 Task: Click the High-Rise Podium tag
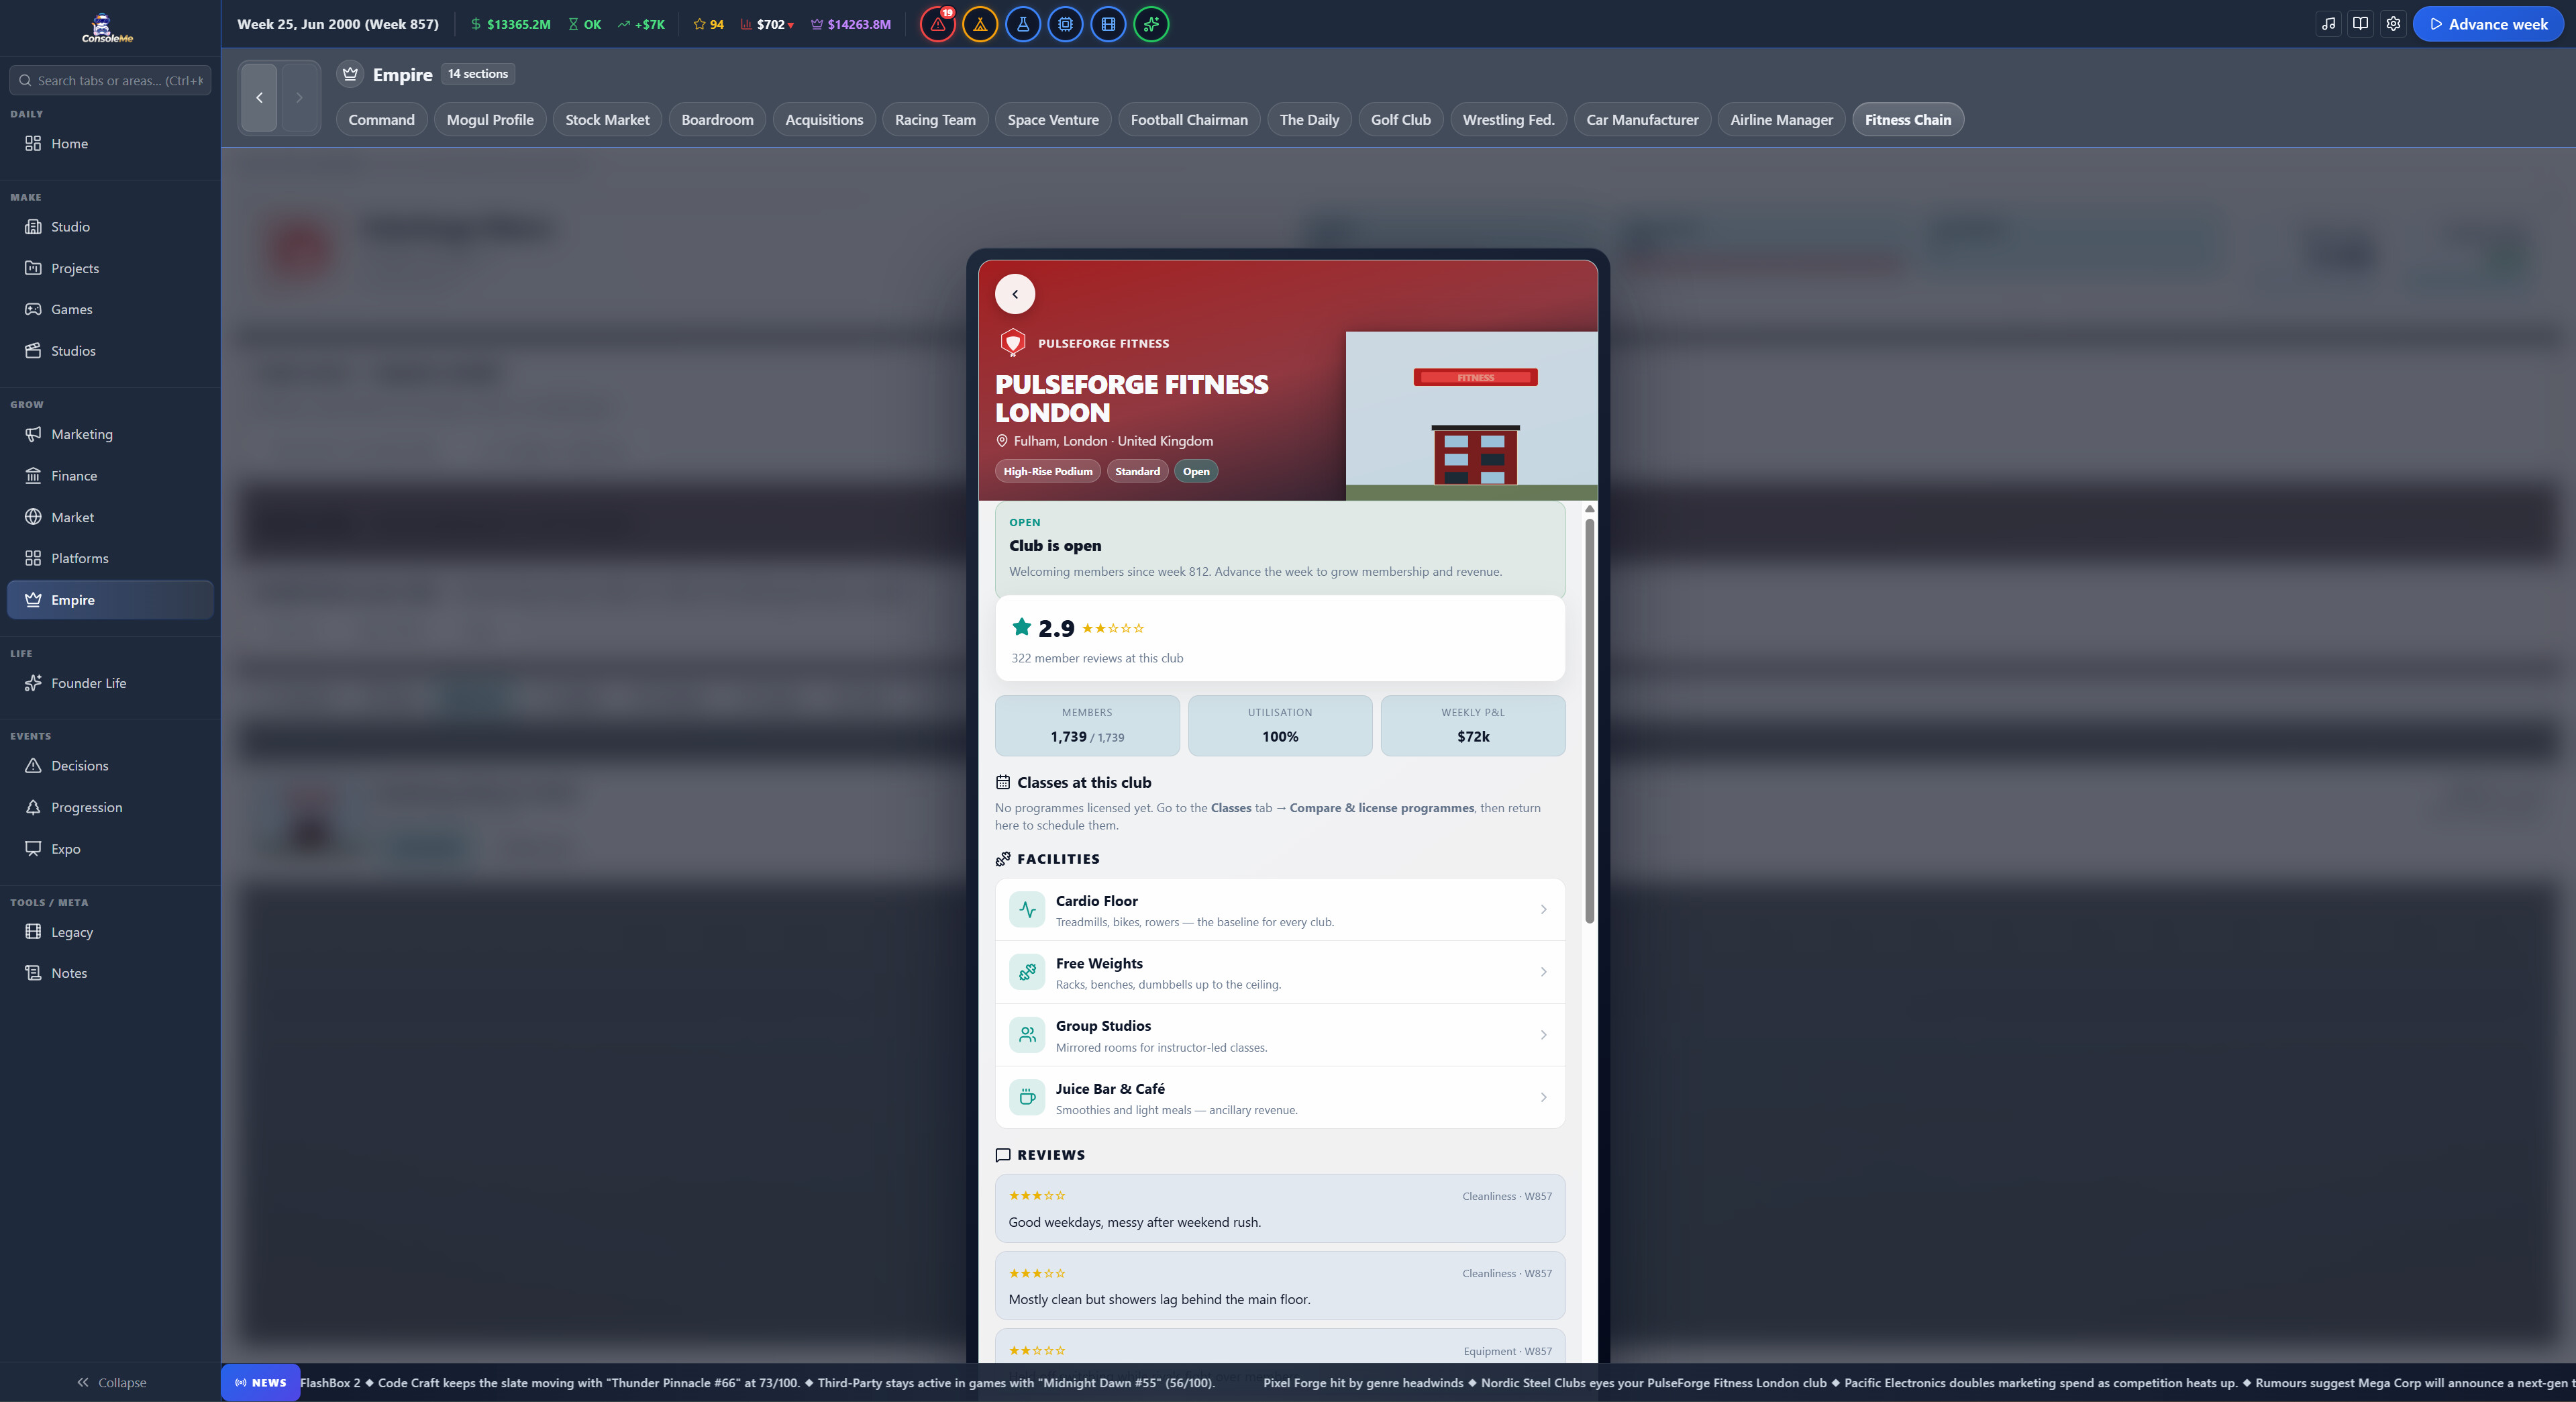tap(1048, 471)
